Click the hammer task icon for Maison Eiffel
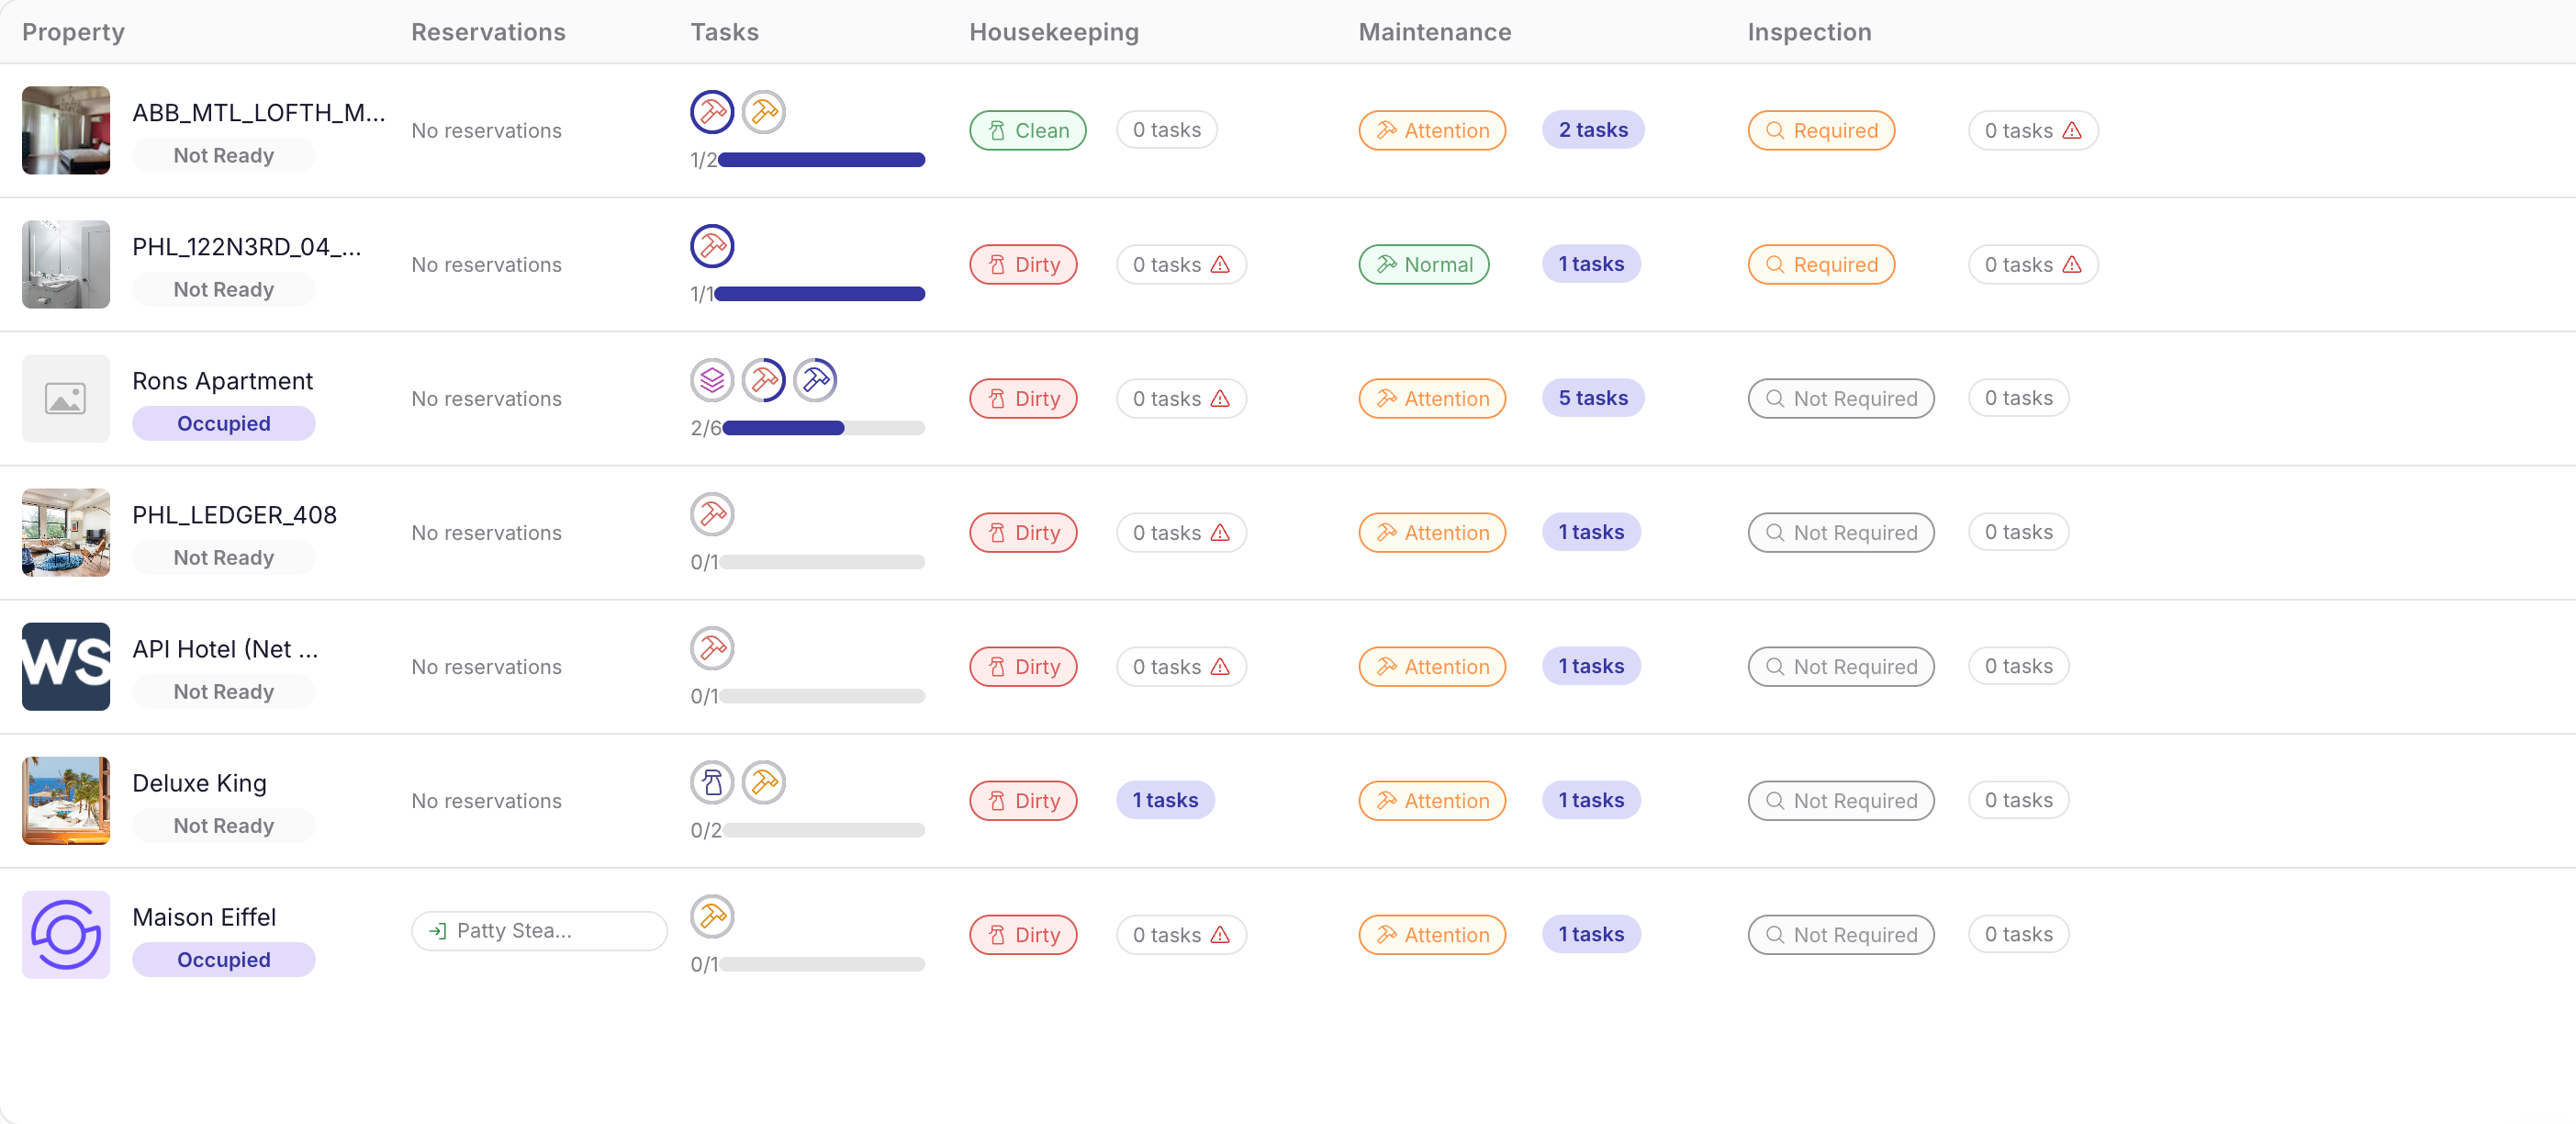Screen dimensions: 2576x1124 tap(712, 916)
